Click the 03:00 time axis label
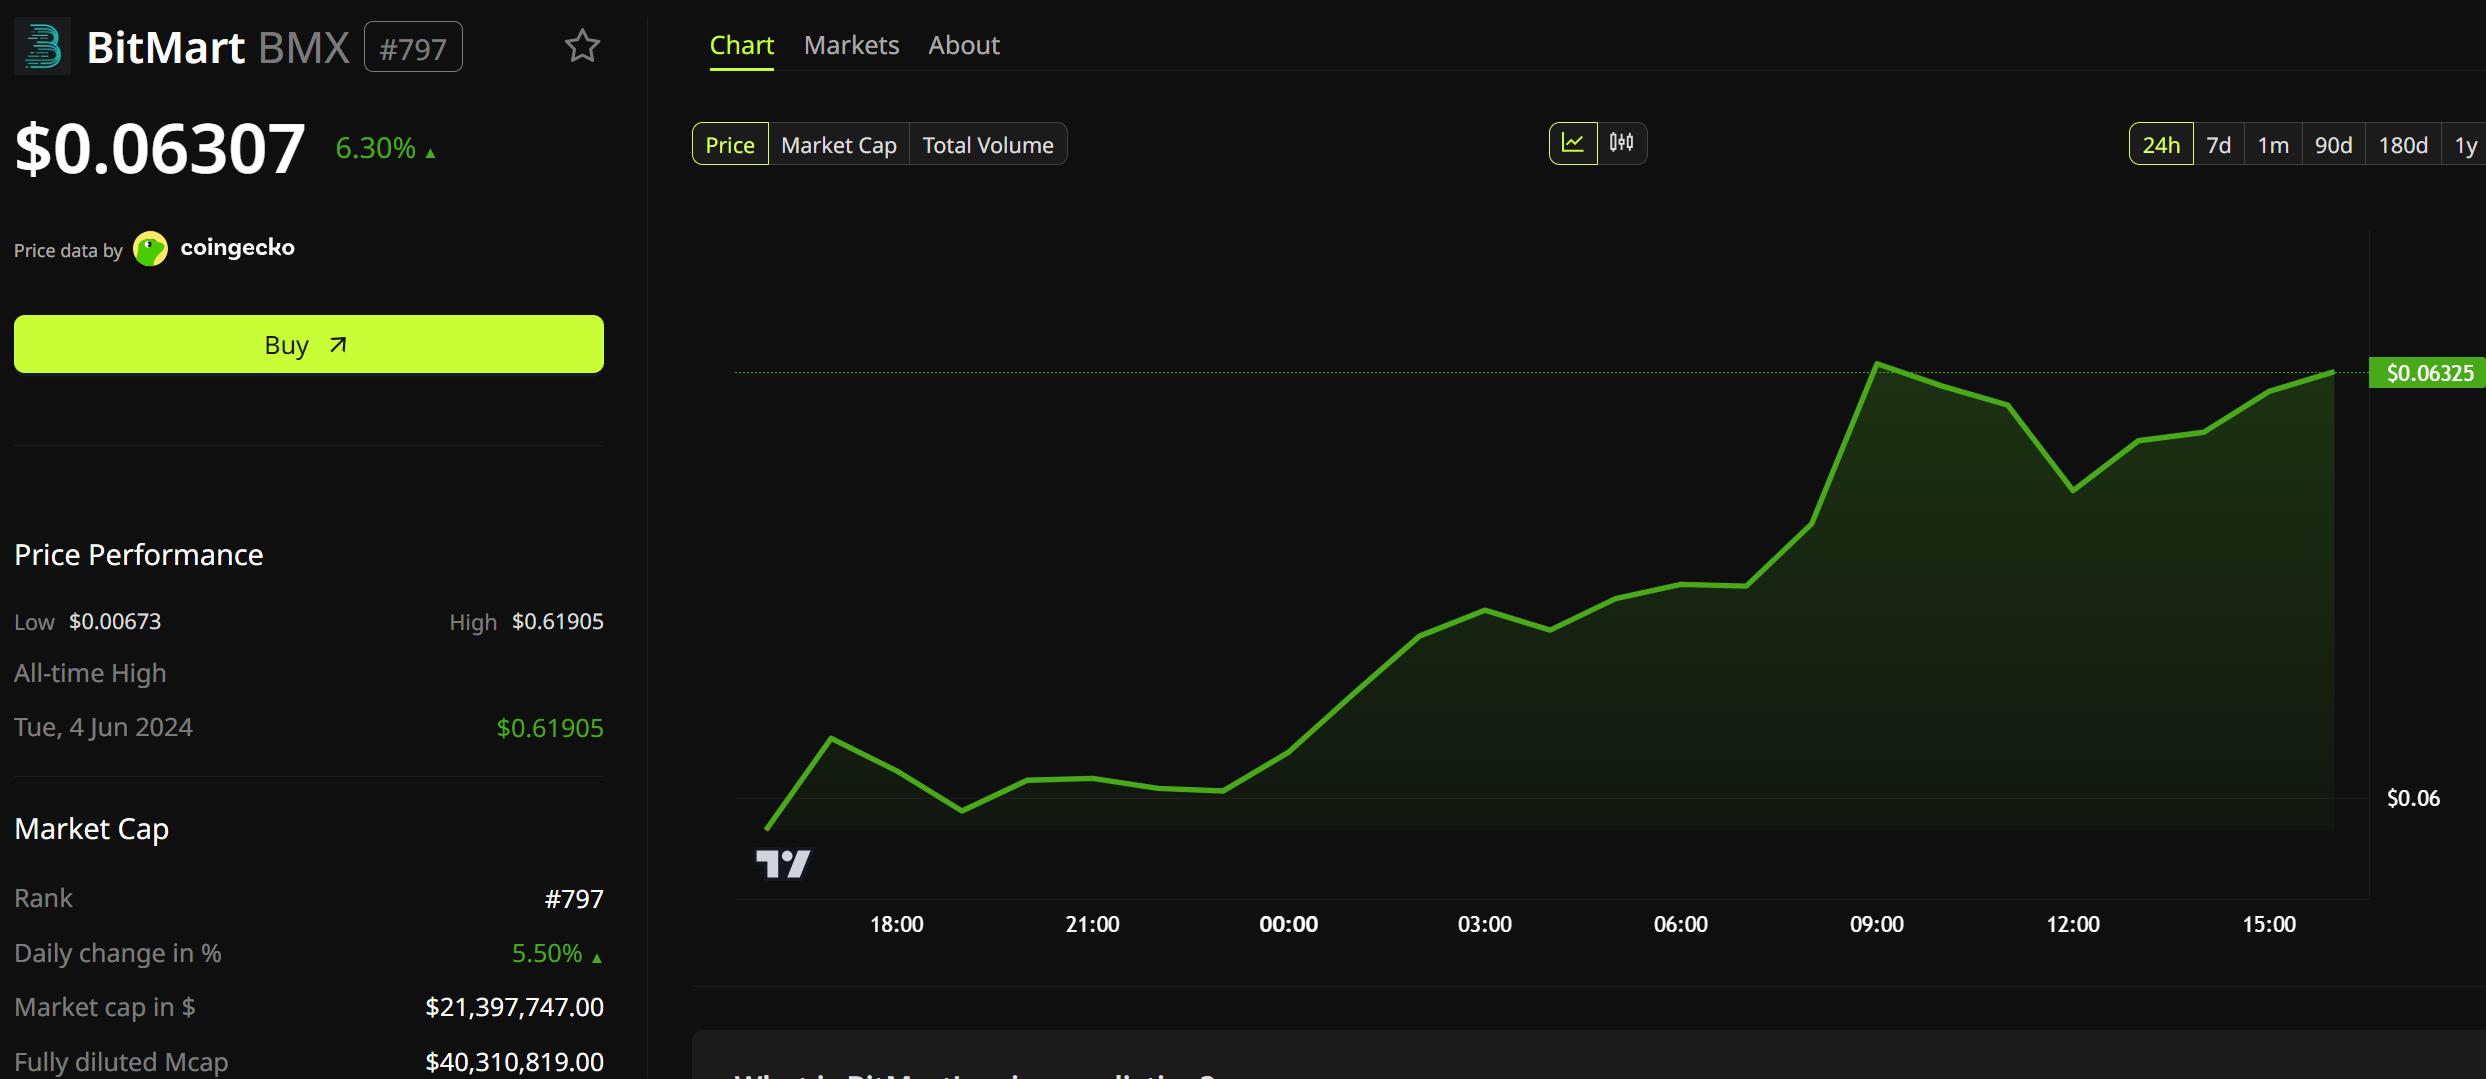This screenshot has height=1079, width=2486. 1484,924
